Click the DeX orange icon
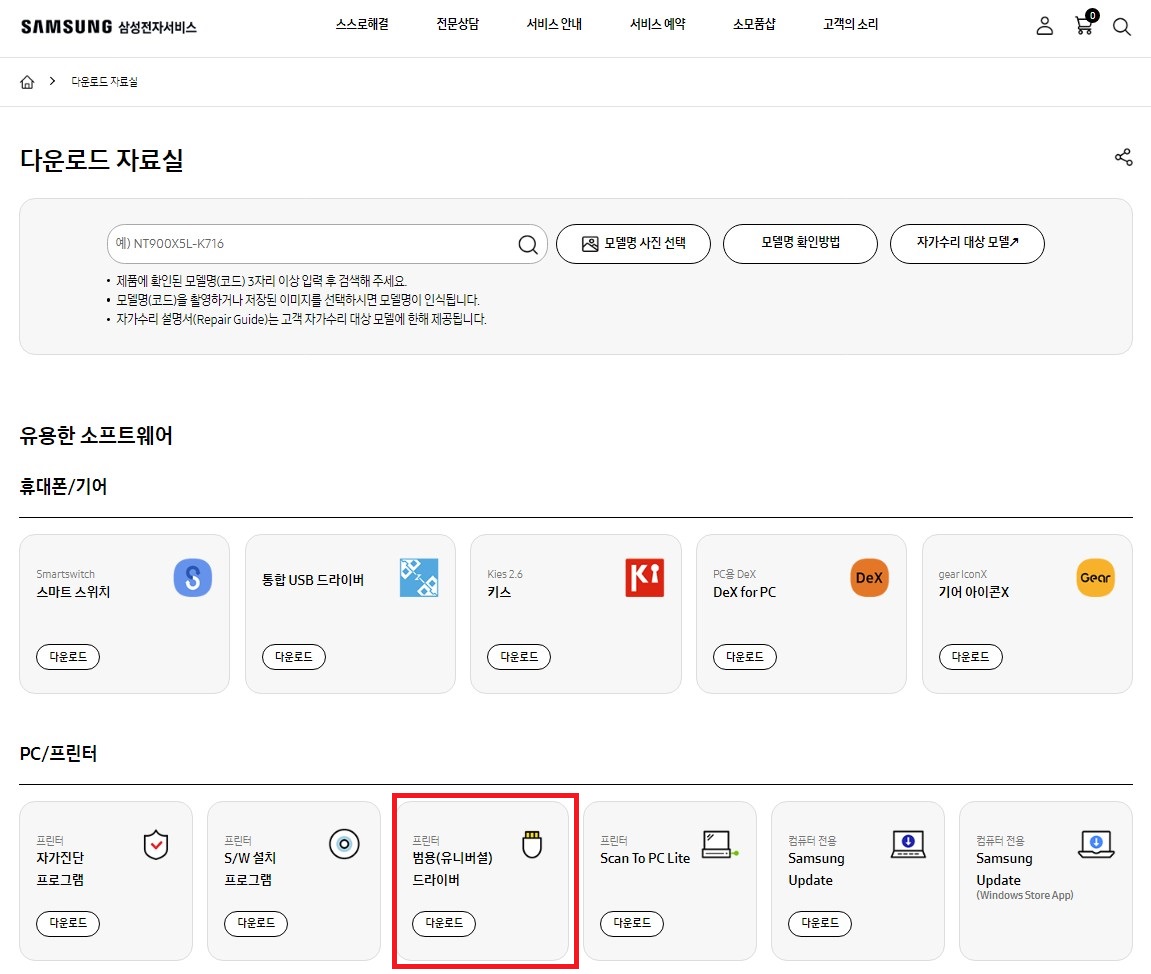The image size is (1151, 974). tap(869, 578)
